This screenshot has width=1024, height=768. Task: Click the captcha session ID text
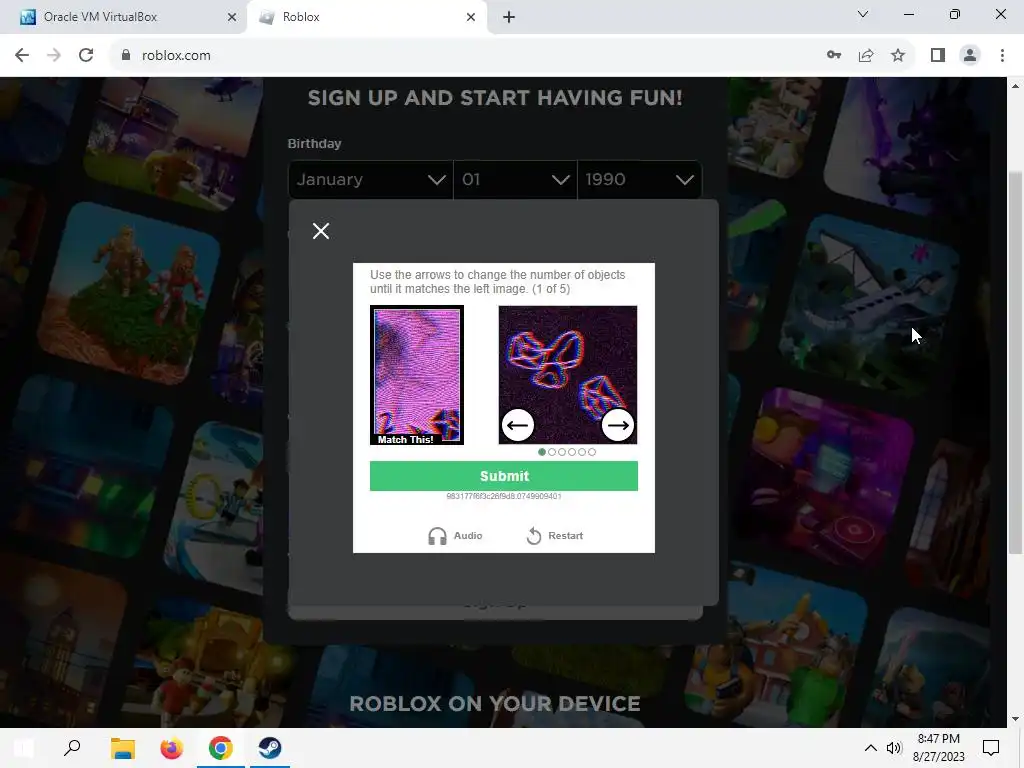tap(504, 496)
